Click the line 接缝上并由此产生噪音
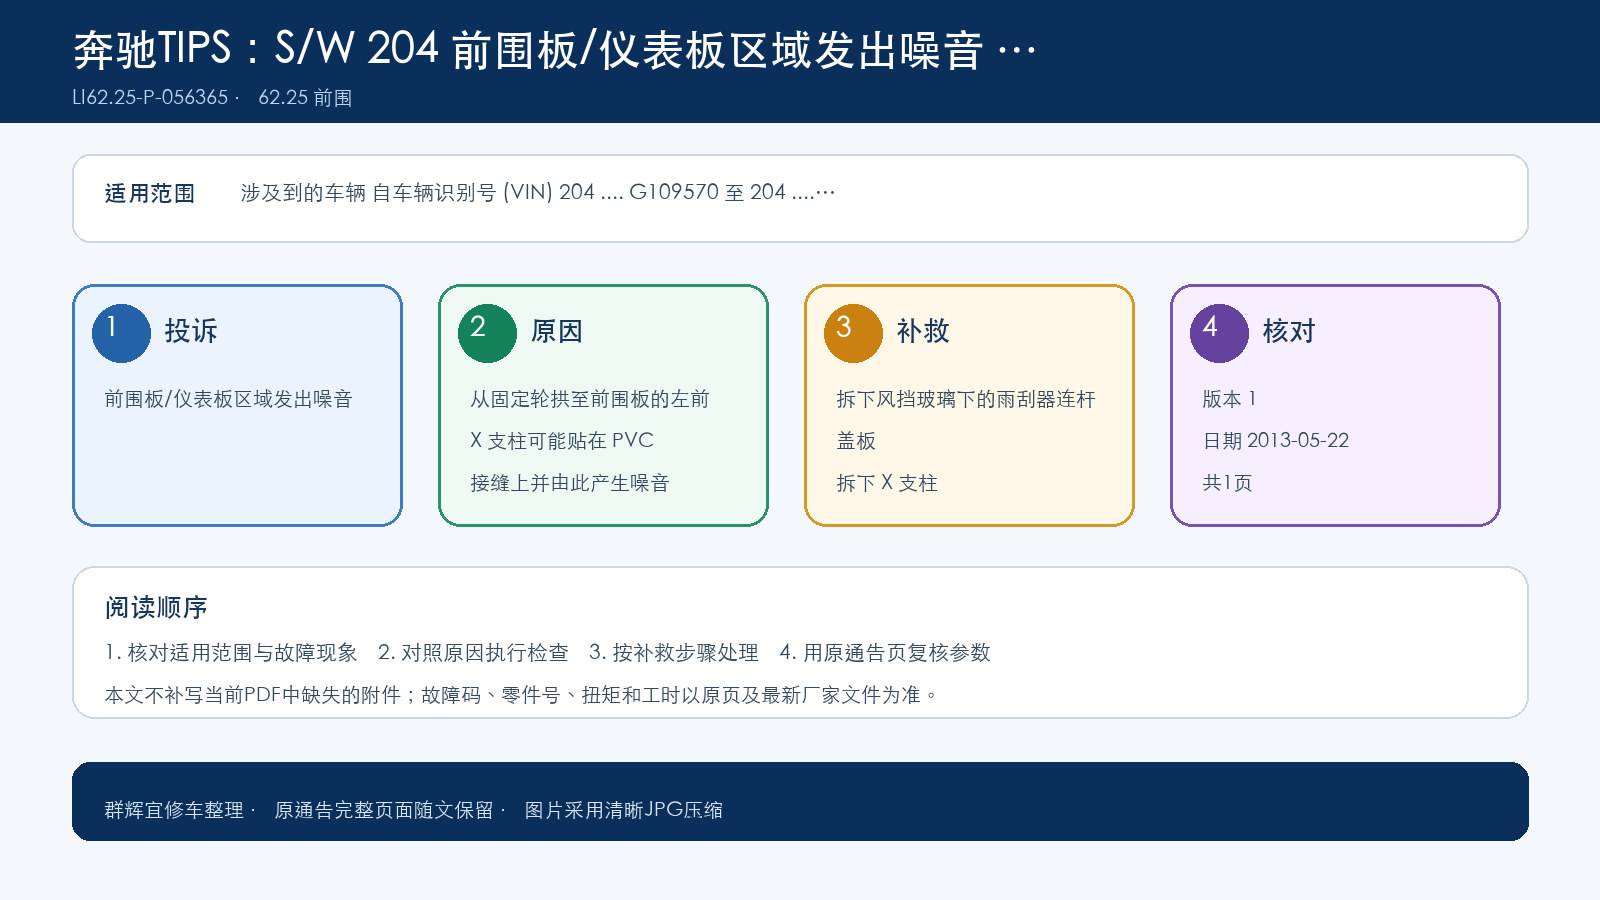The height and width of the screenshot is (900, 1600). point(570,483)
